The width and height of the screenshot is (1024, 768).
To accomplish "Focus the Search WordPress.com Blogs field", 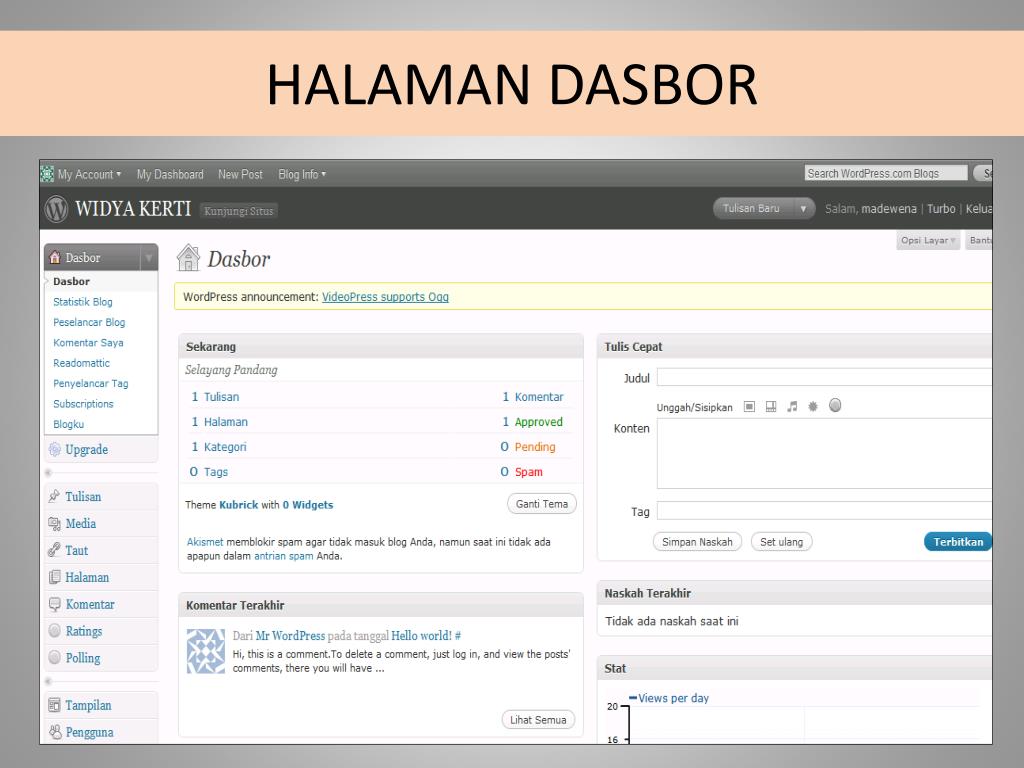I will click(886, 173).
